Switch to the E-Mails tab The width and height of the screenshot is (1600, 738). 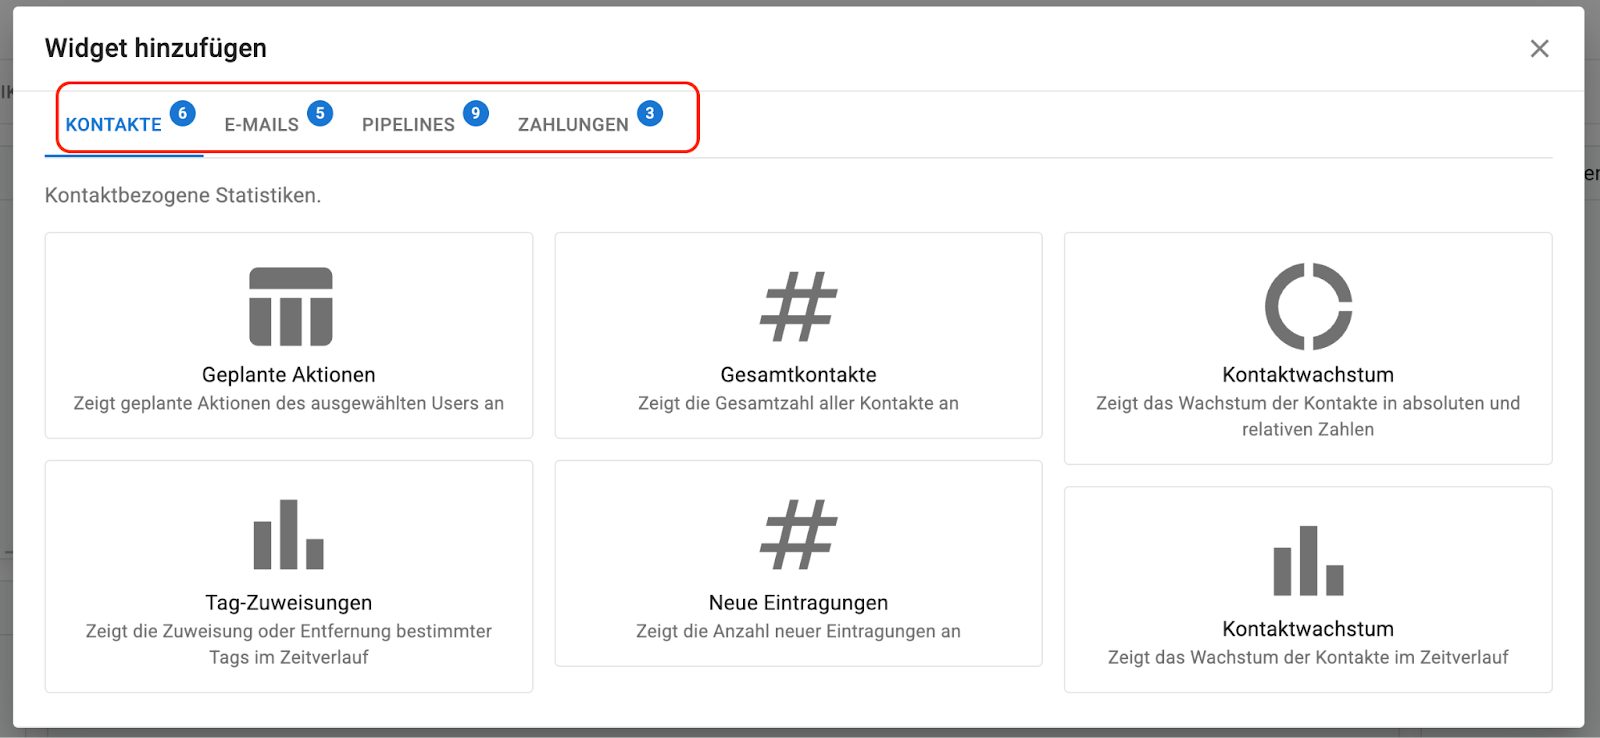[x=262, y=125]
